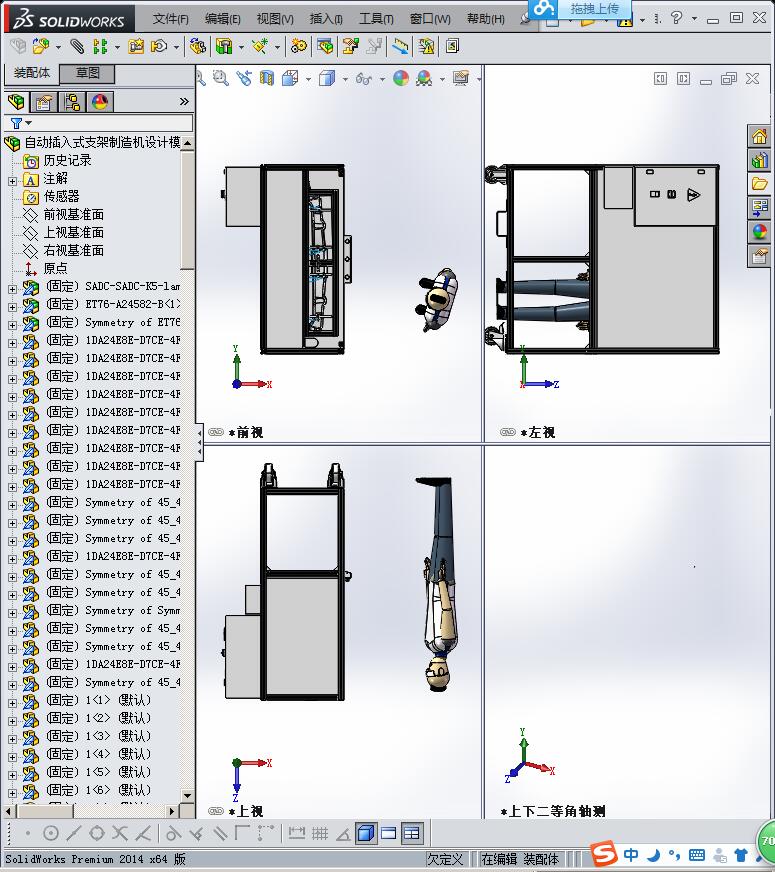
Task: Switch to the 装配体 tab
Action: click(x=32, y=73)
